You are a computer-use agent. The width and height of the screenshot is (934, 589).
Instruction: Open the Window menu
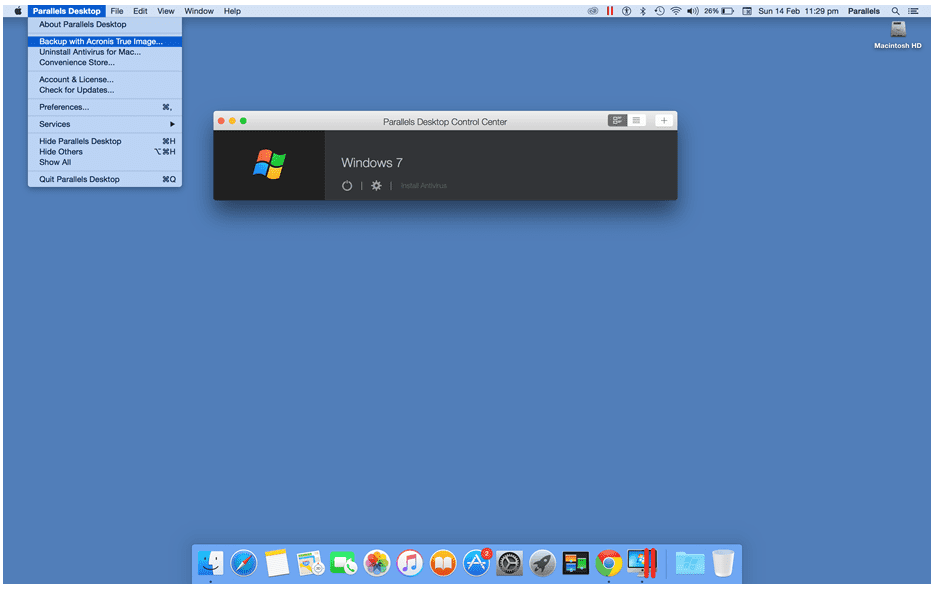click(x=199, y=11)
